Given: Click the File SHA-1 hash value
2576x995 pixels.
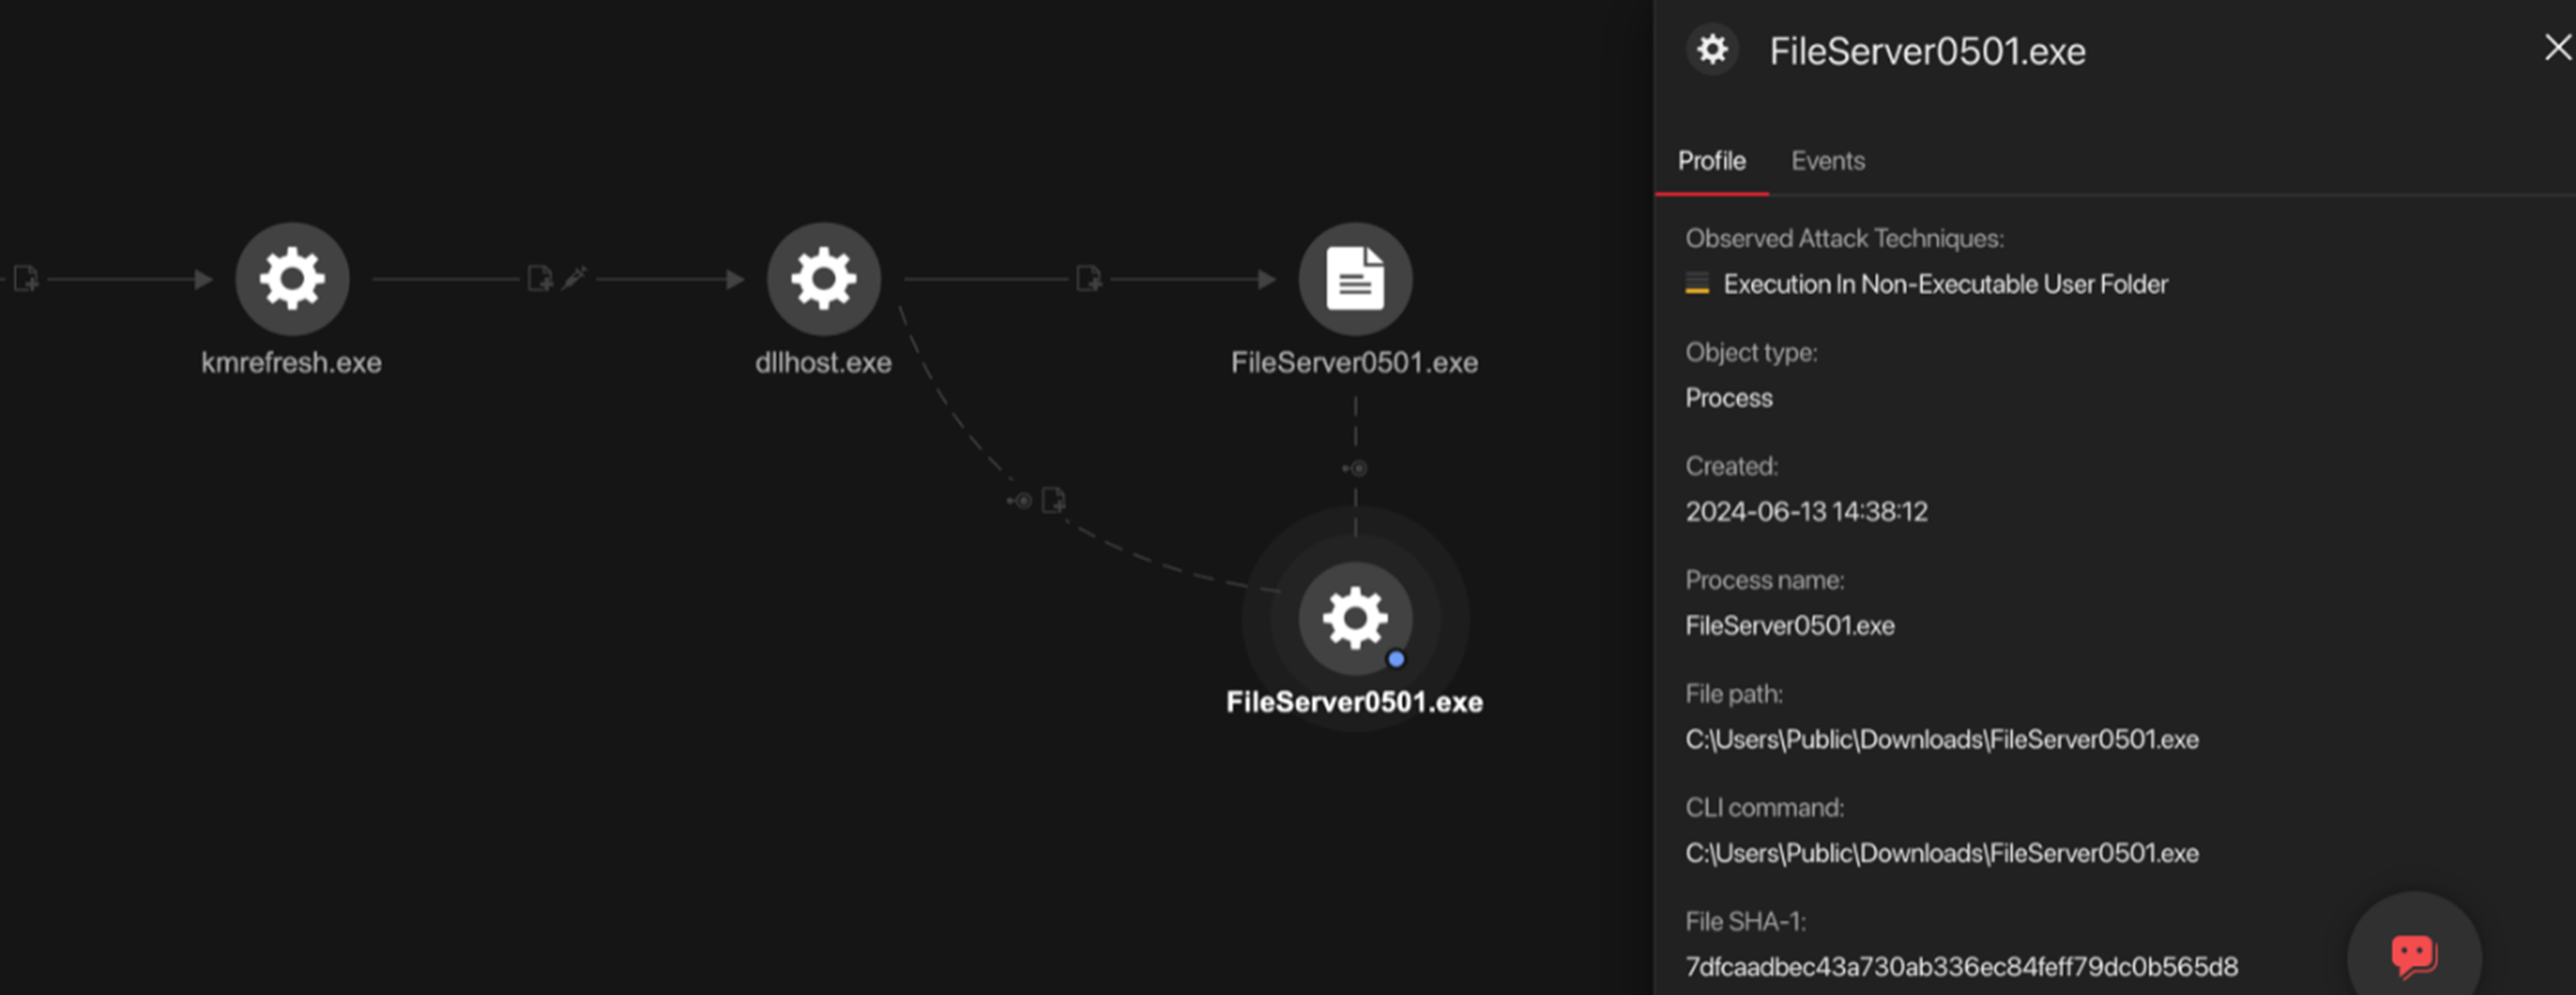Looking at the screenshot, I should (x=1961, y=966).
